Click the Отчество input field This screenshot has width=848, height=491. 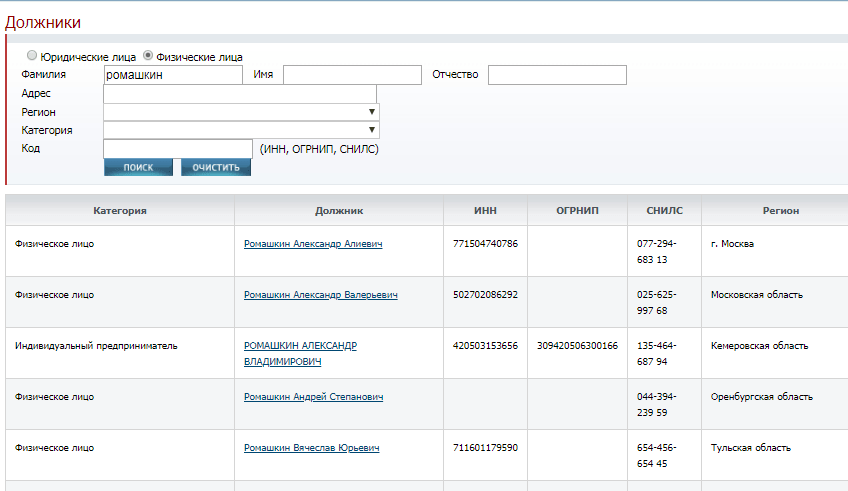557,75
